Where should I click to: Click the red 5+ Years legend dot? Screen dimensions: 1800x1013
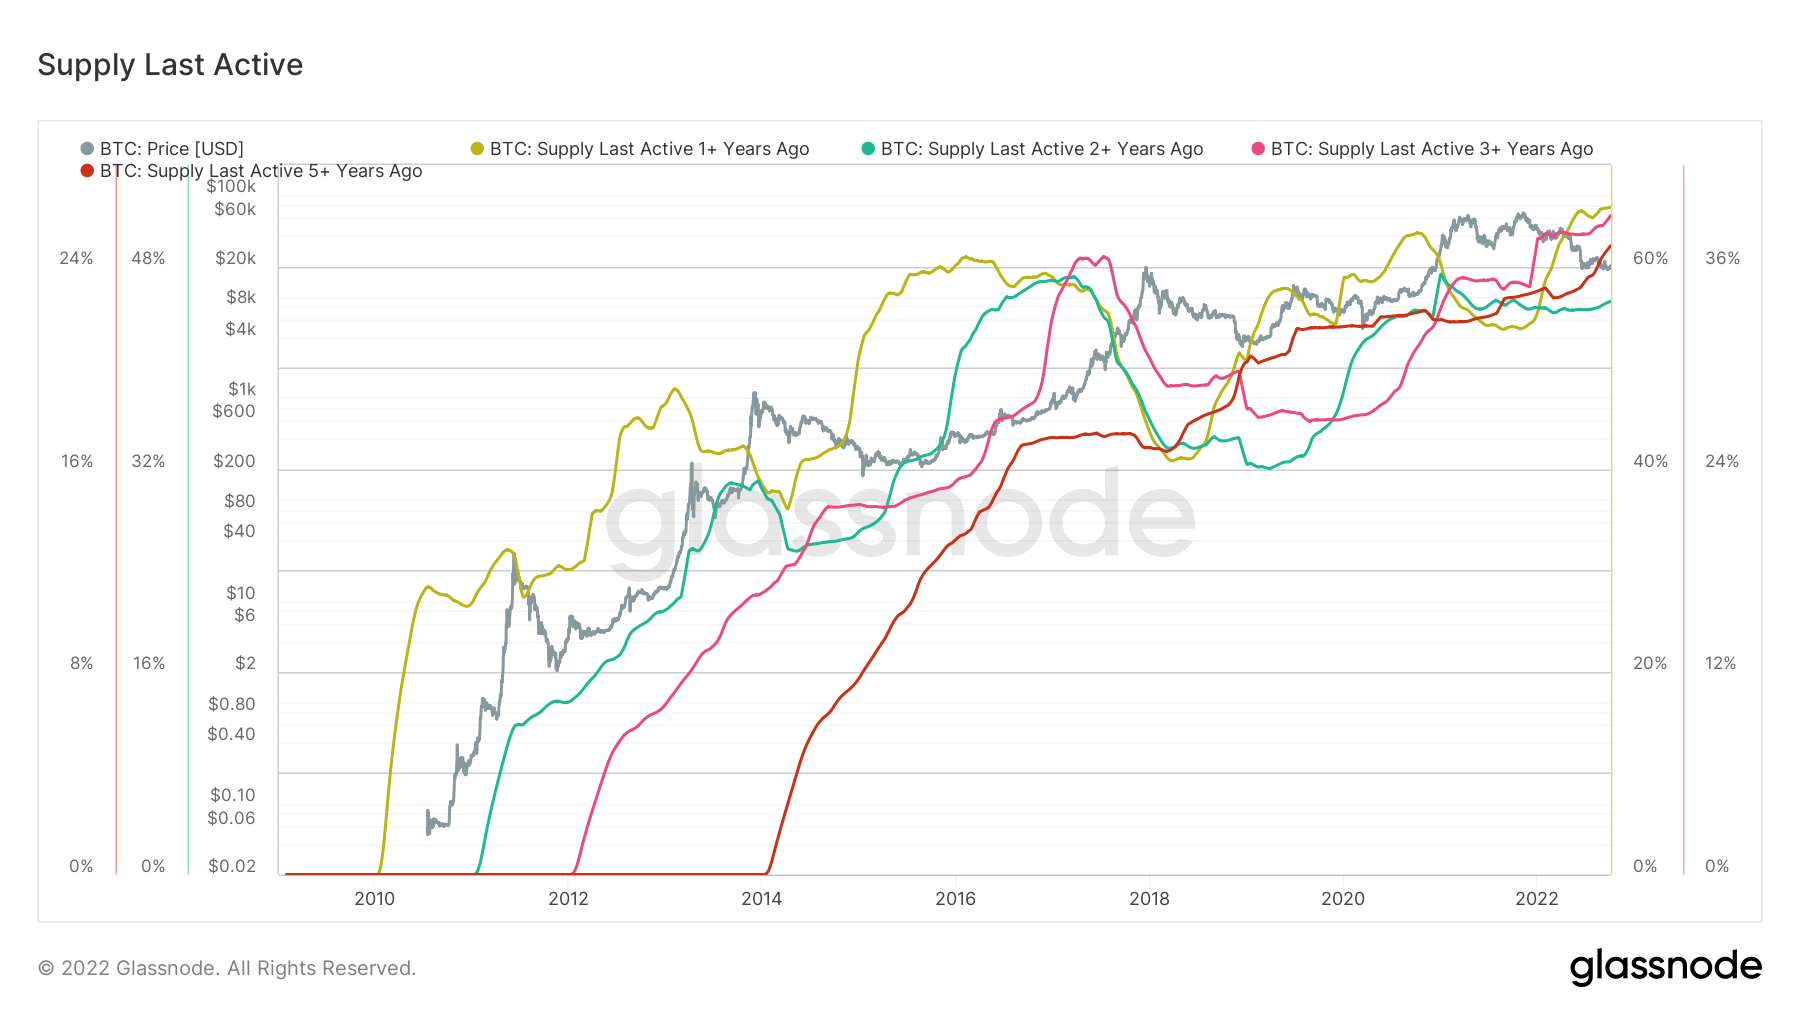coord(87,171)
